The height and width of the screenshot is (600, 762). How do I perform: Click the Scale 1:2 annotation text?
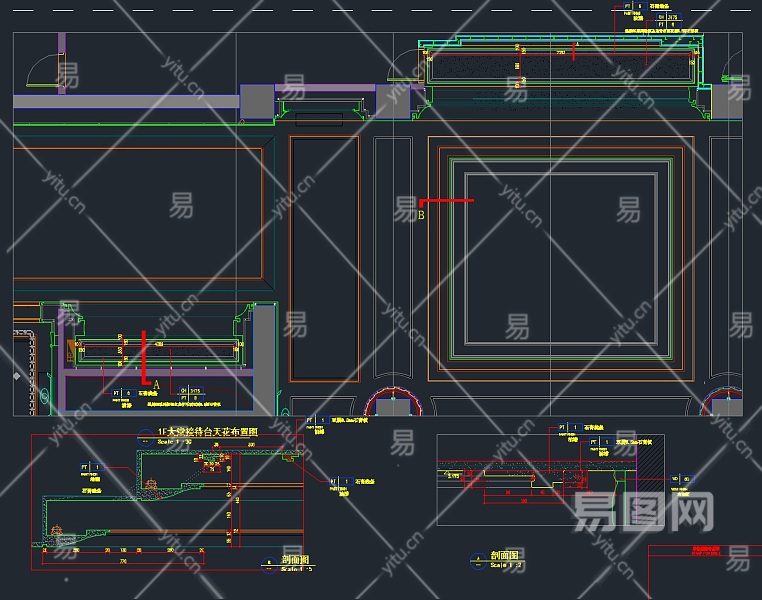pos(506,565)
